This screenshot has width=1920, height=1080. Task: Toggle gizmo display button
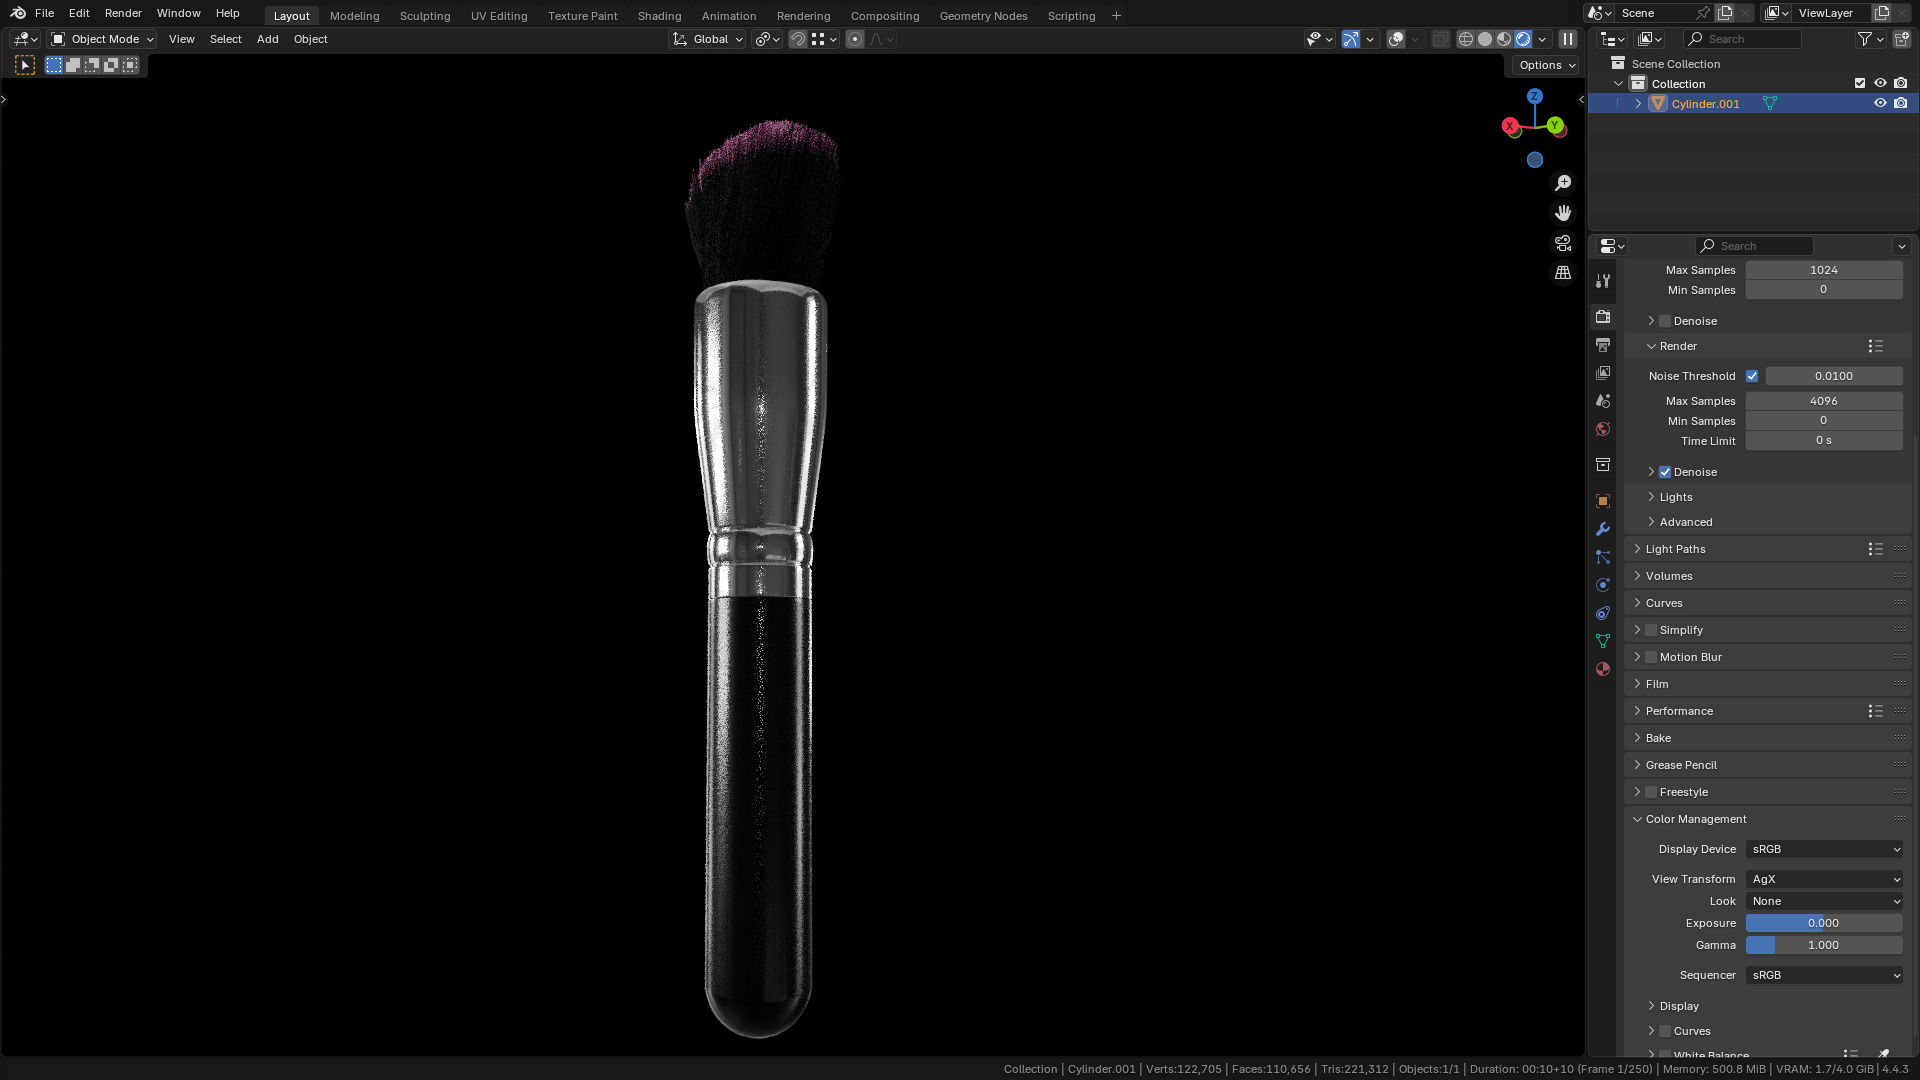[x=1351, y=39]
